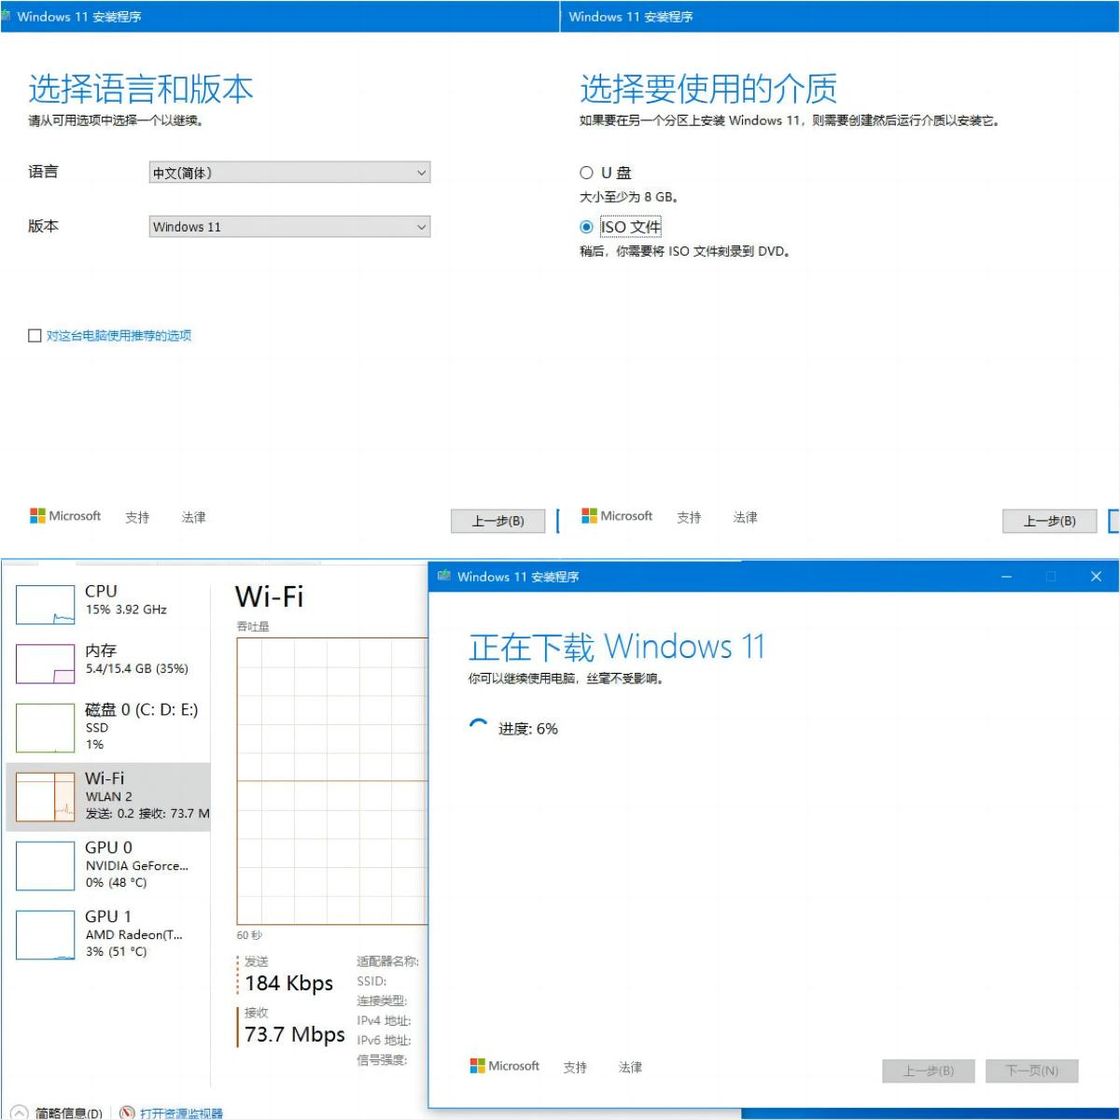
Task: Click 支持 link in the media selection window
Action: (689, 516)
